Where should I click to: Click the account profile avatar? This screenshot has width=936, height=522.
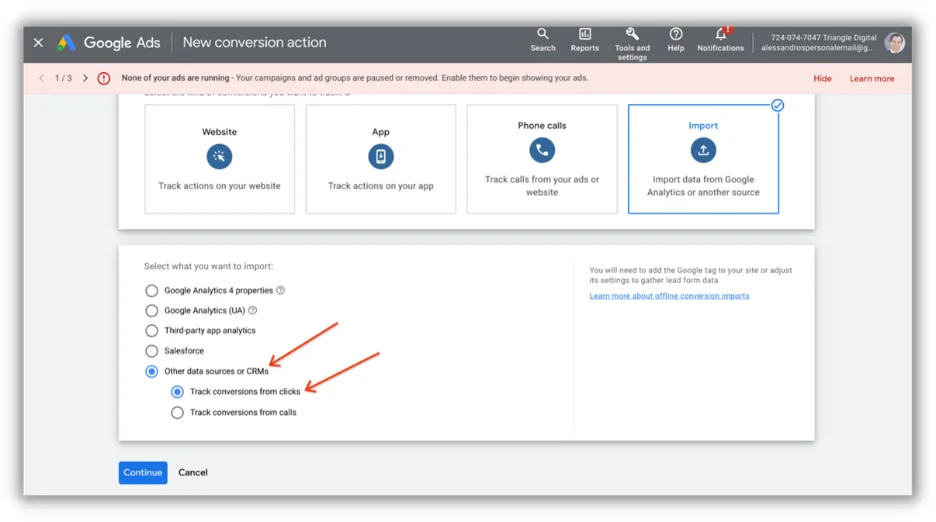pos(894,42)
